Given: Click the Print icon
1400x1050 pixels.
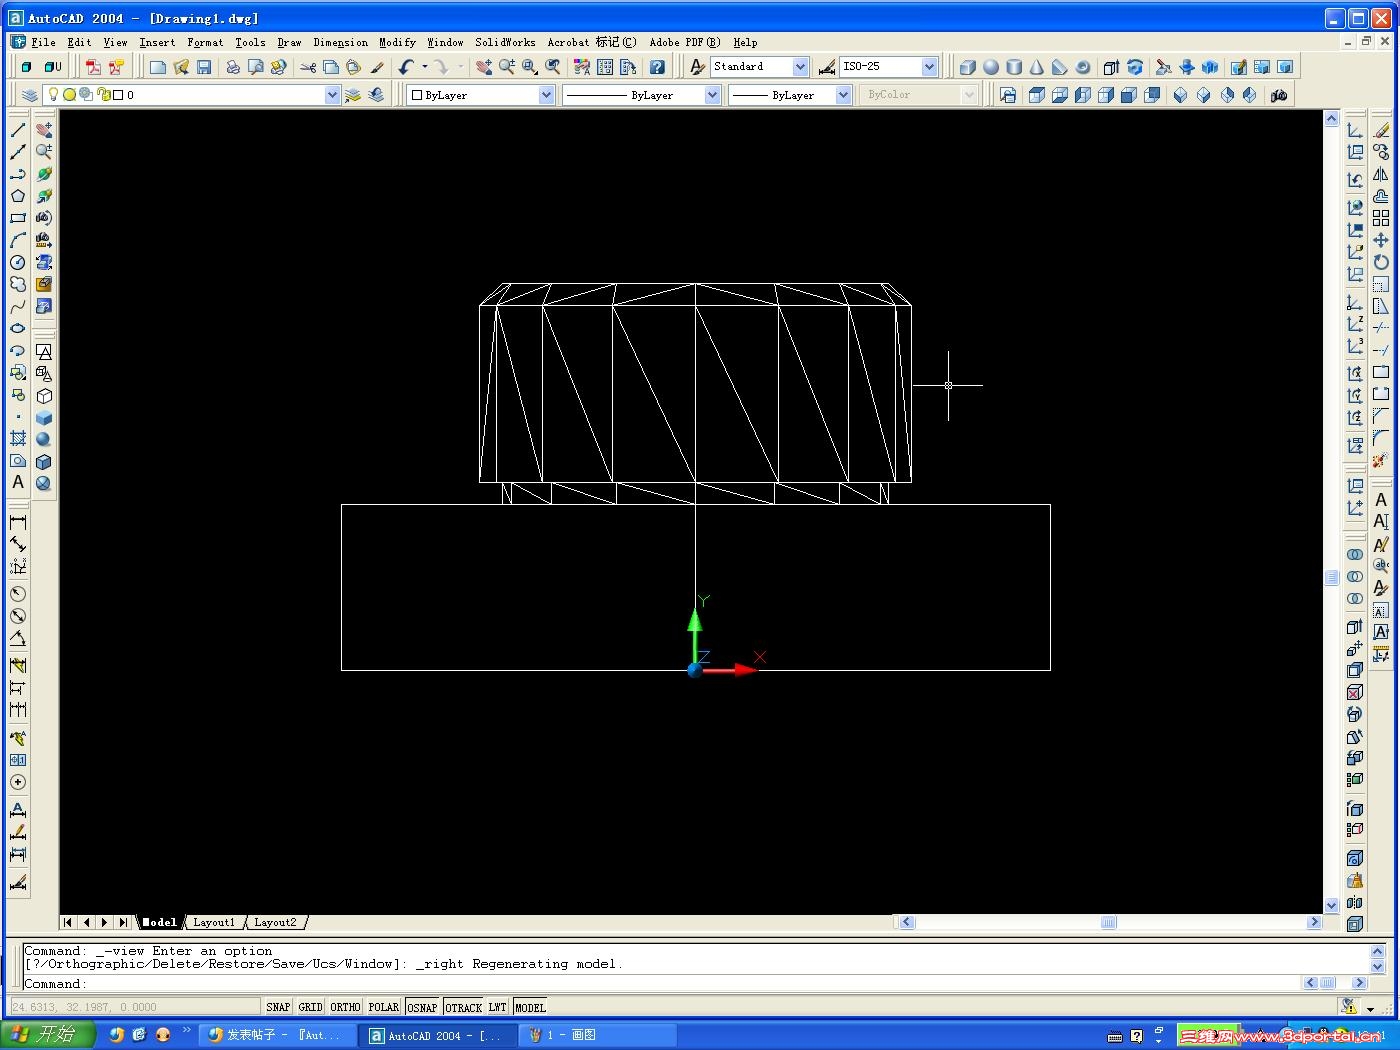Looking at the screenshot, I should pyautogui.click(x=233, y=67).
